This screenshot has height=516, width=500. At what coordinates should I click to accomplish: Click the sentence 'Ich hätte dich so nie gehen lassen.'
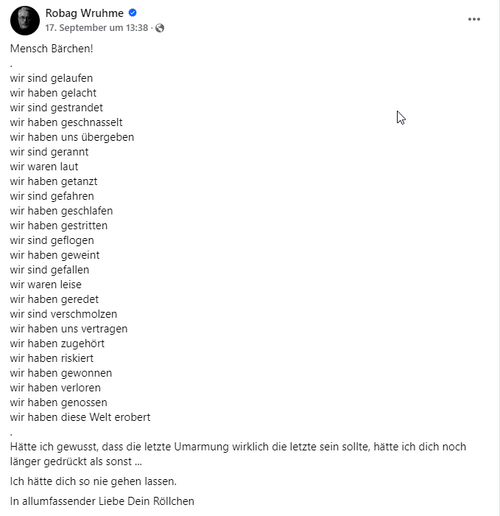(x=93, y=481)
